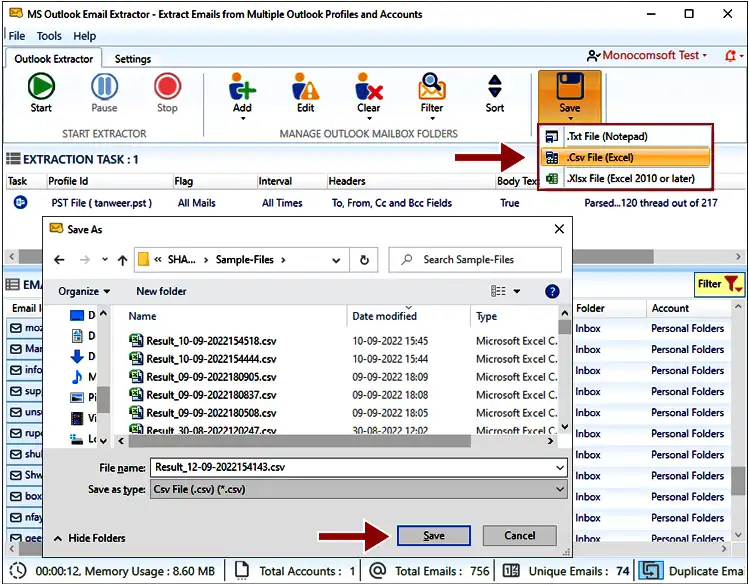This screenshot has height=585, width=749.
Task: Open the Add button dropdown arrow
Action: [243, 118]
